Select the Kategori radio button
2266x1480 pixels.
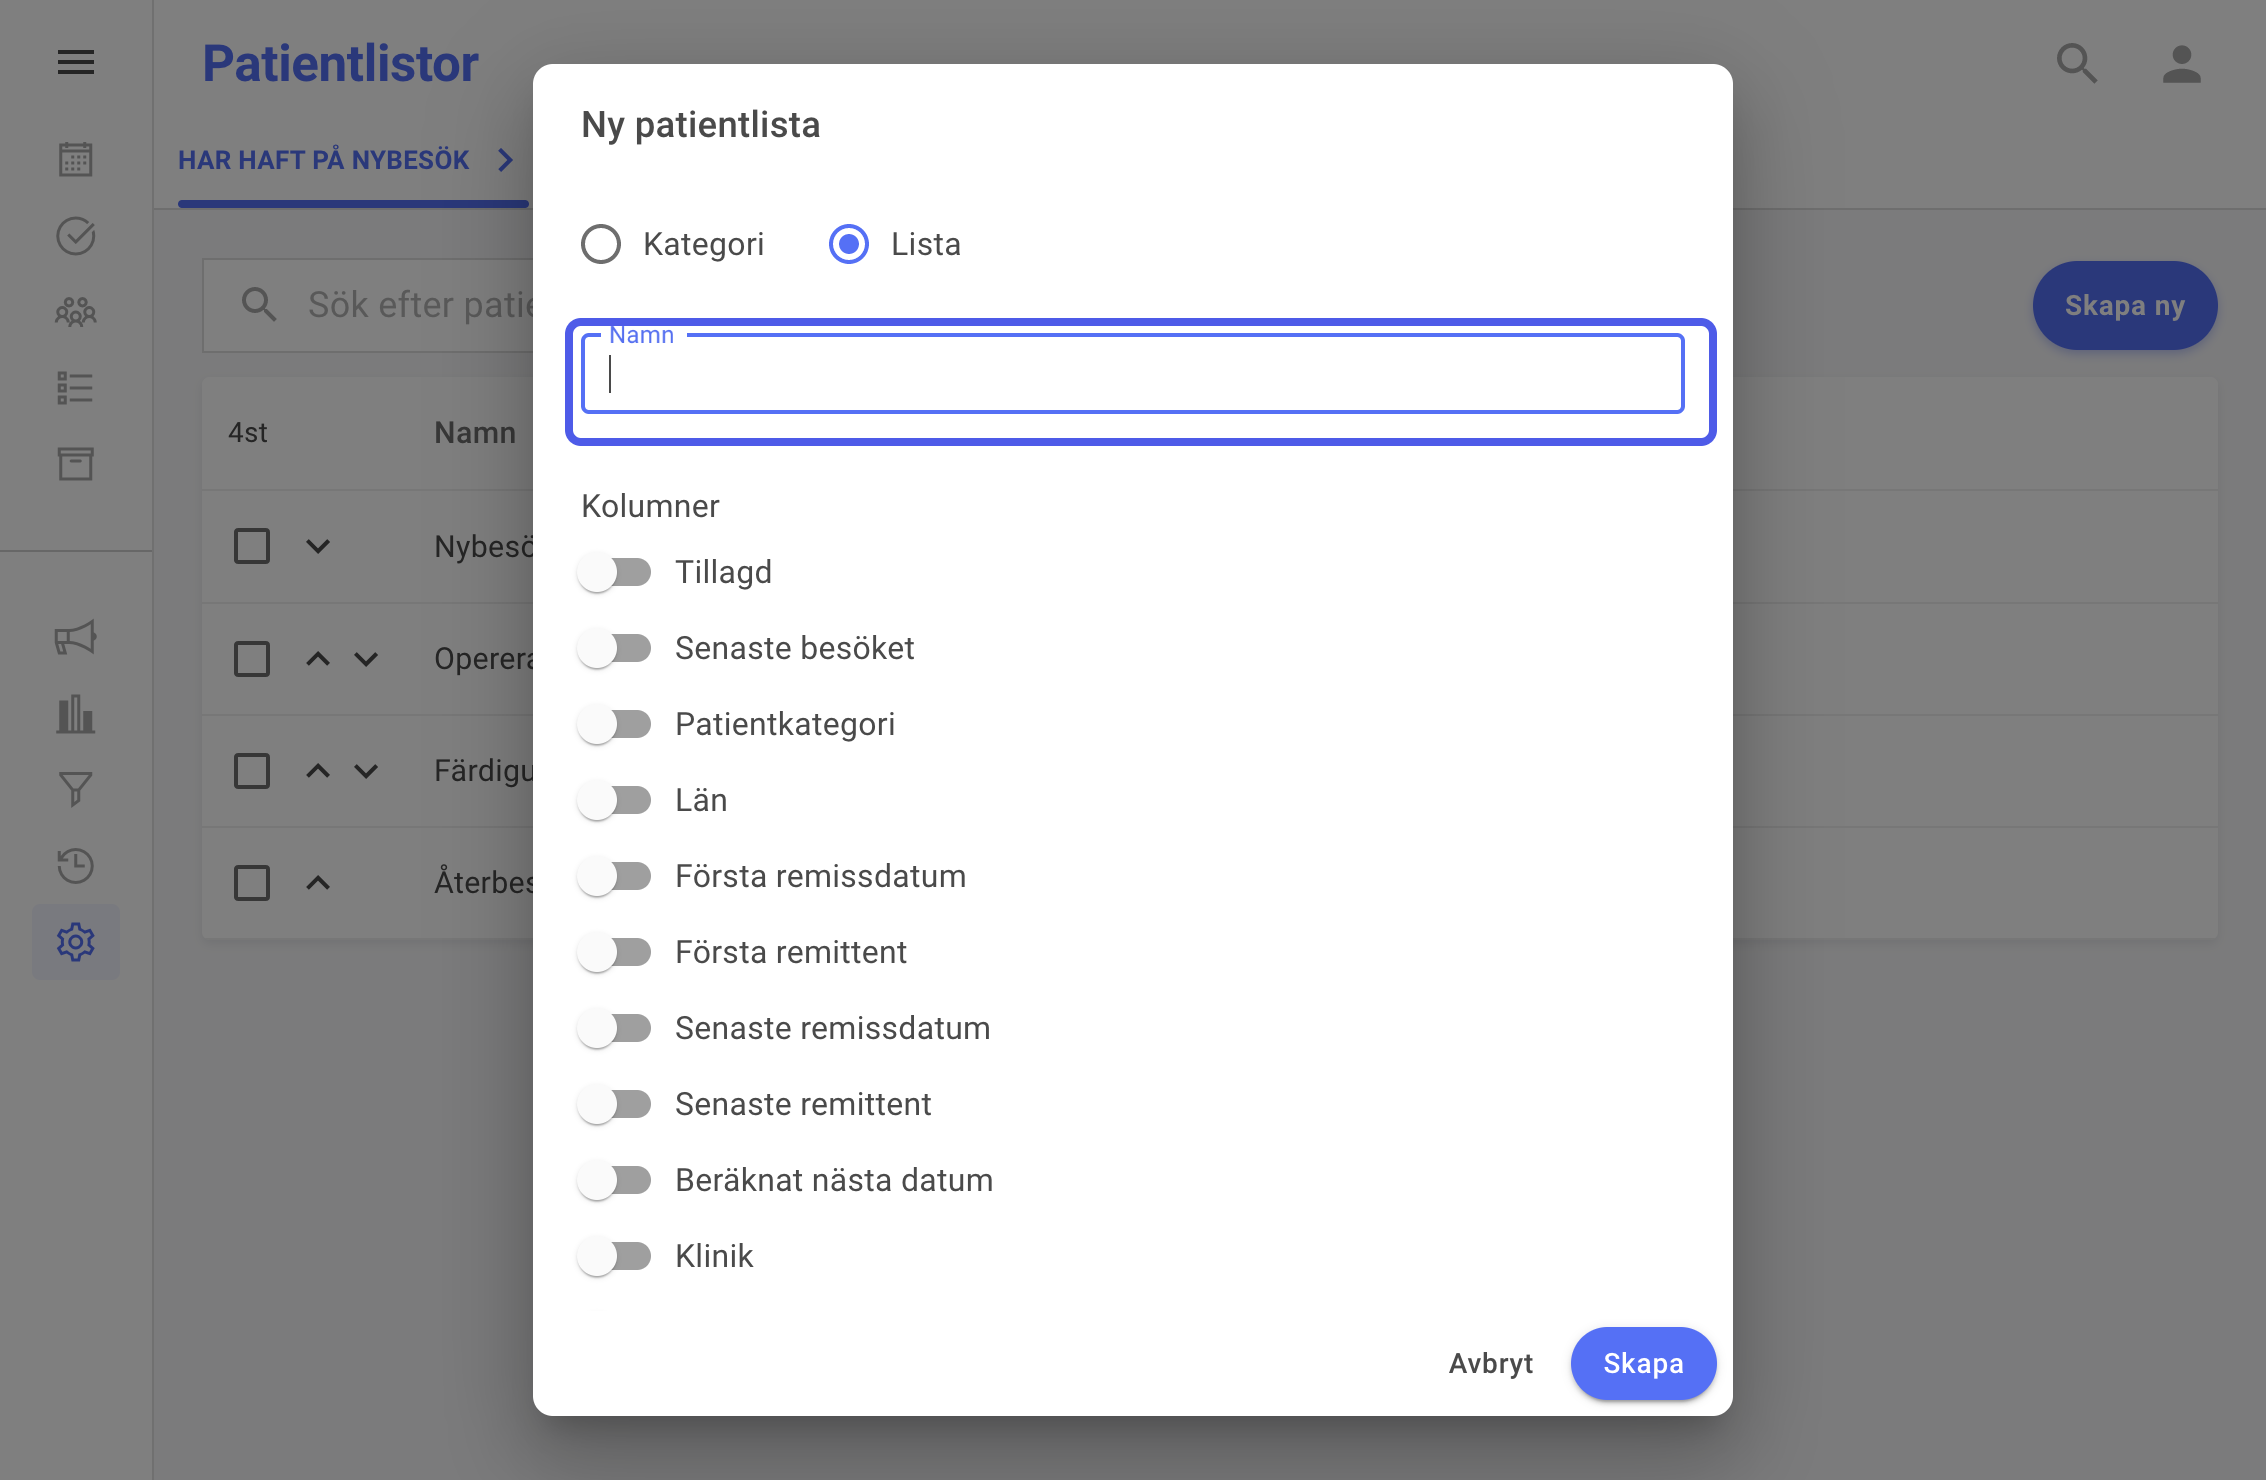point(601,244)
